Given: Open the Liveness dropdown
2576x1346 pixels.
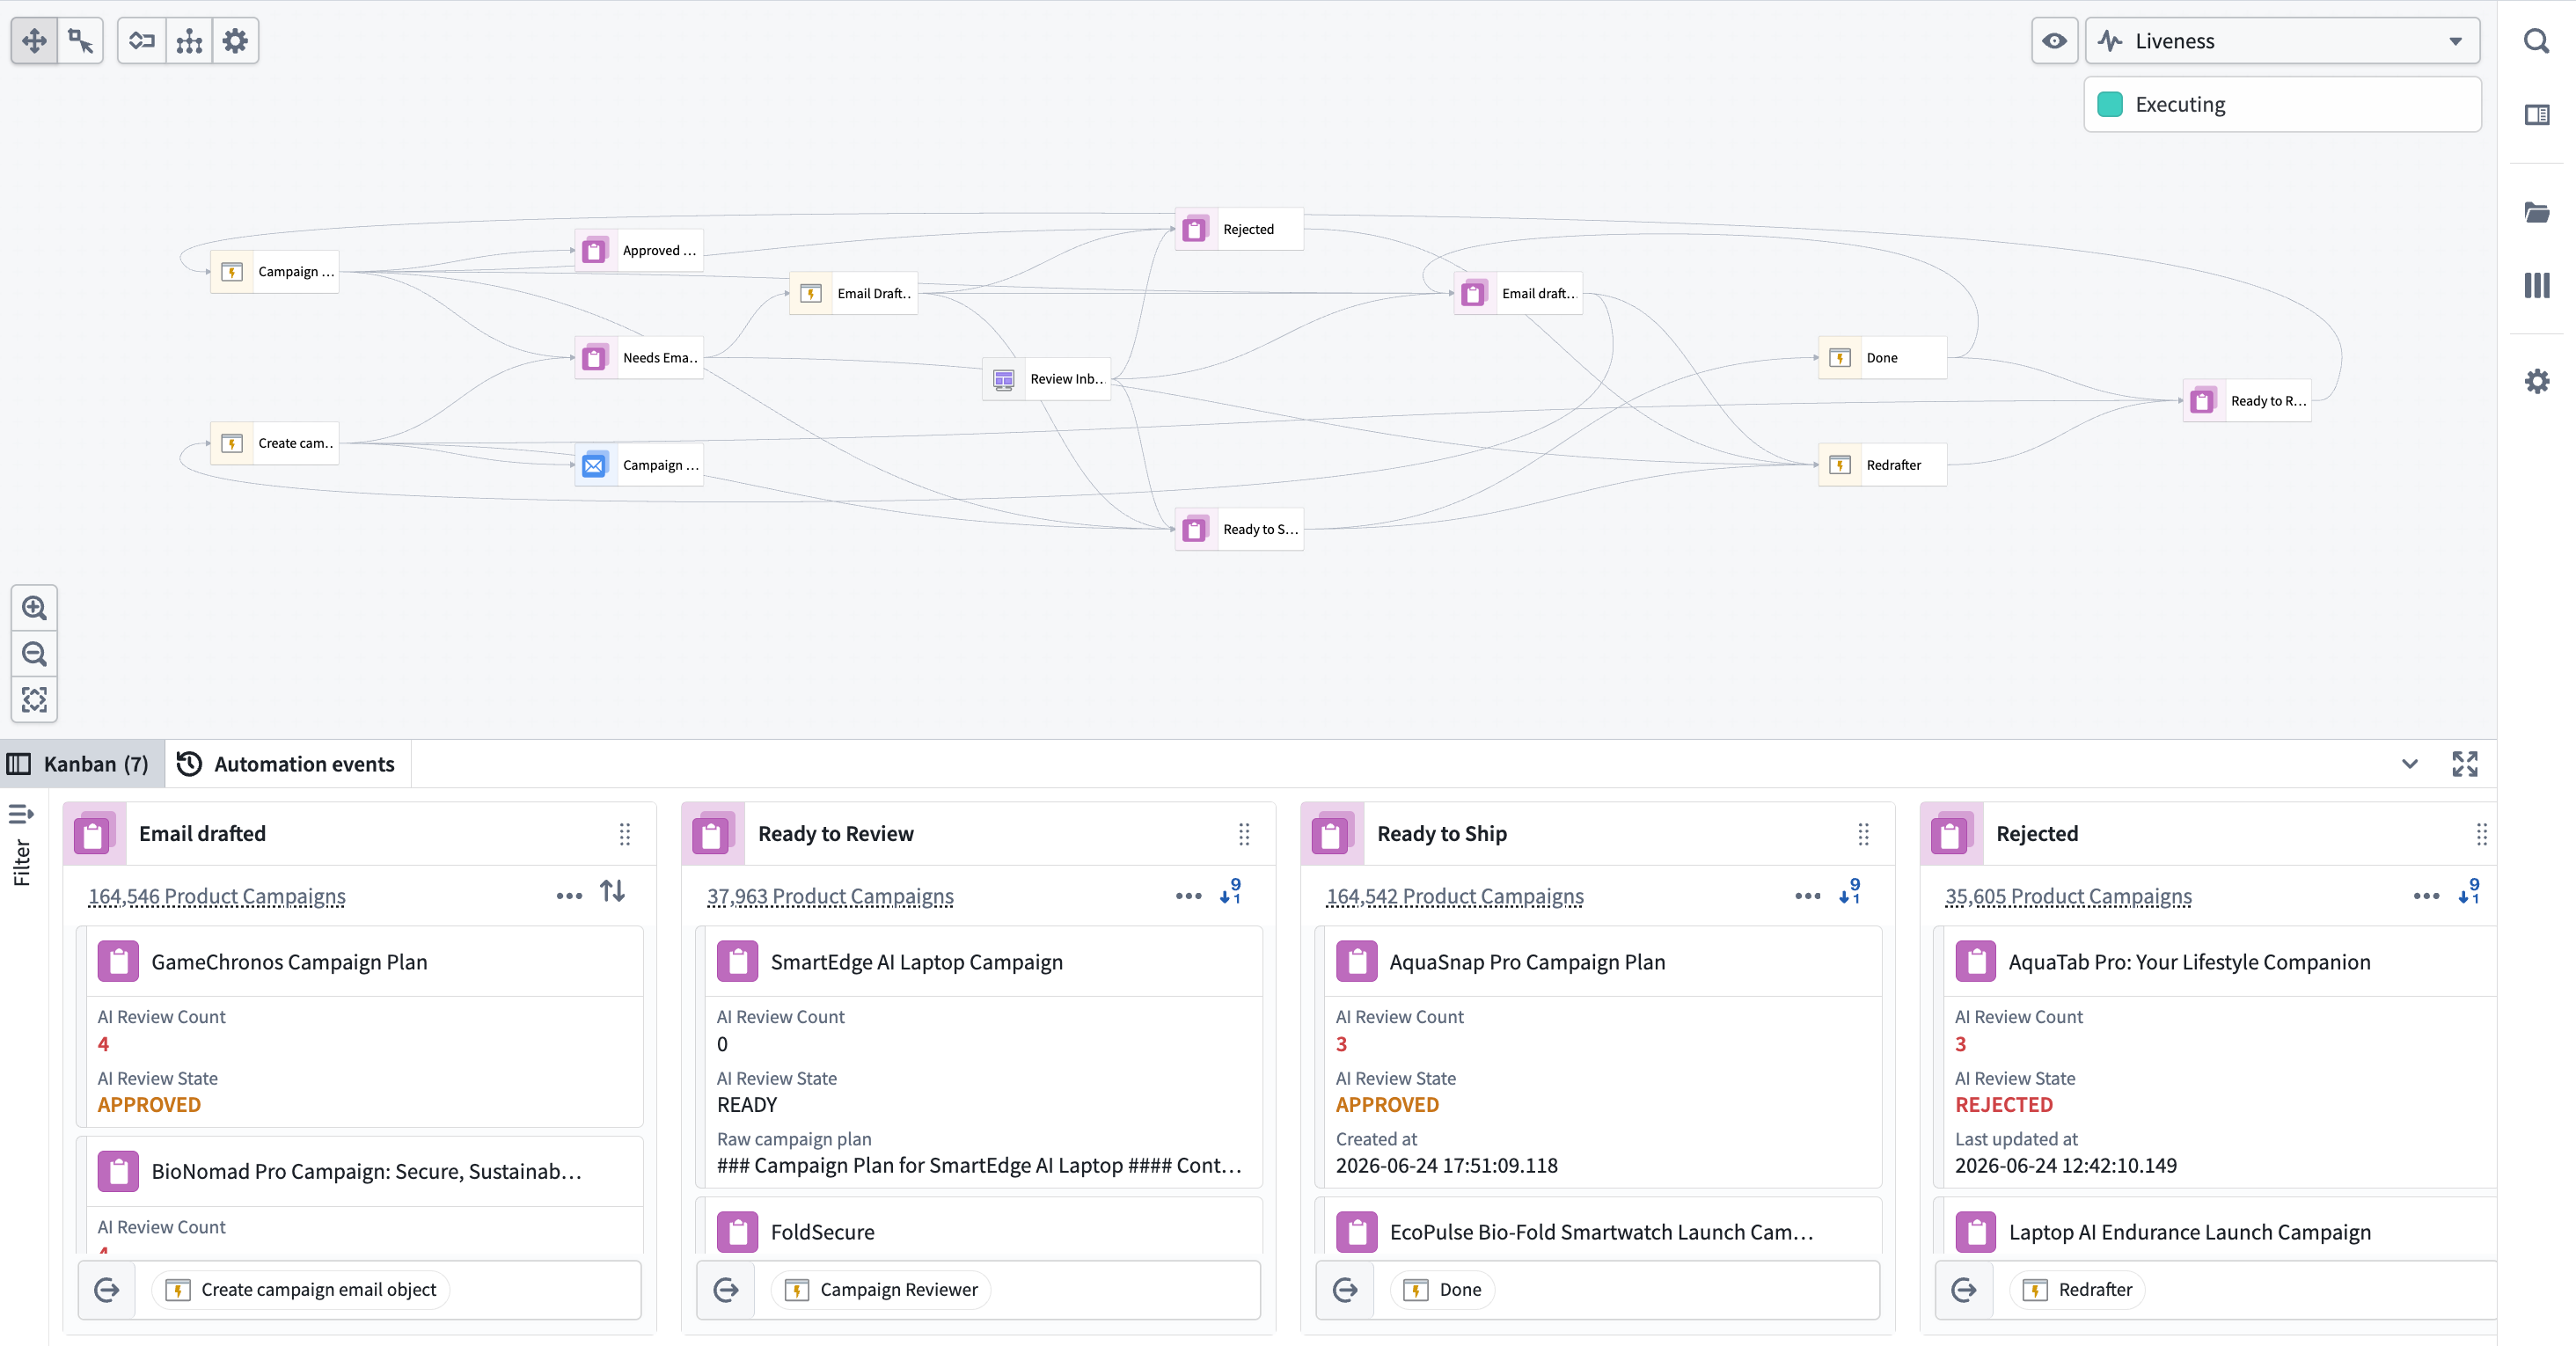Looking at the screenshot, I should 2282,41.
